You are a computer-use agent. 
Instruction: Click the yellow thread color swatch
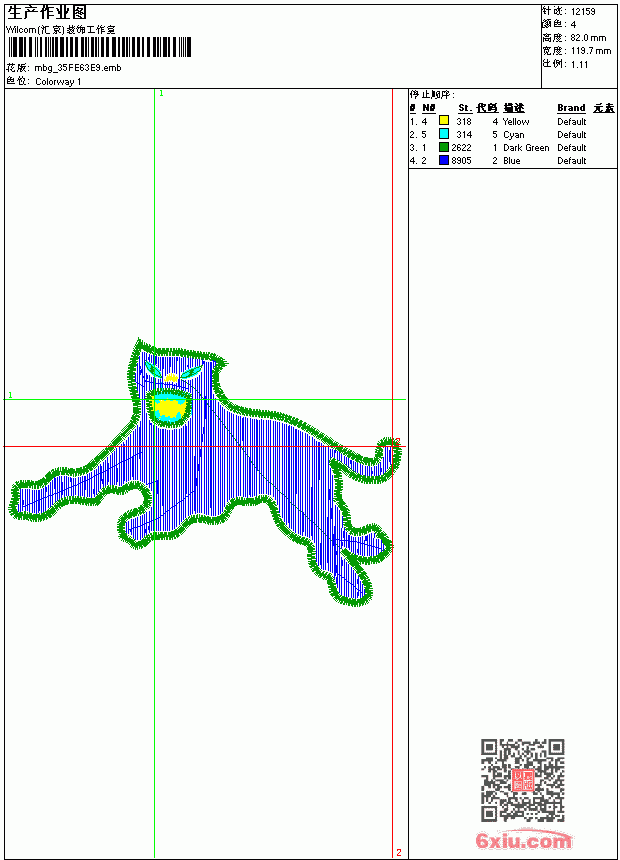point(444,121)
